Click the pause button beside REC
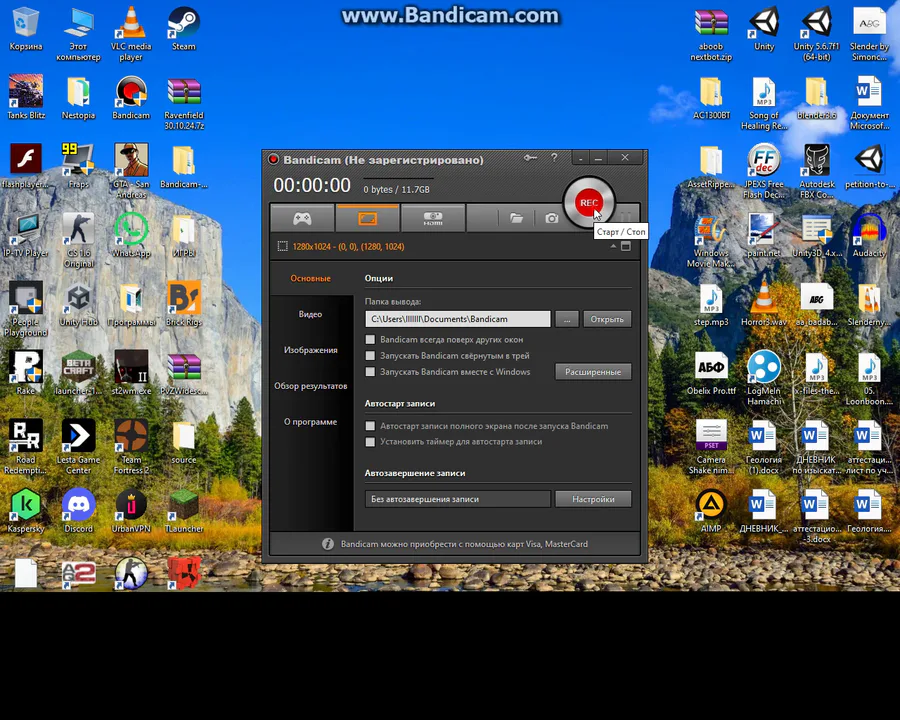This screenshot has height=720, width=900. [627, 215]
